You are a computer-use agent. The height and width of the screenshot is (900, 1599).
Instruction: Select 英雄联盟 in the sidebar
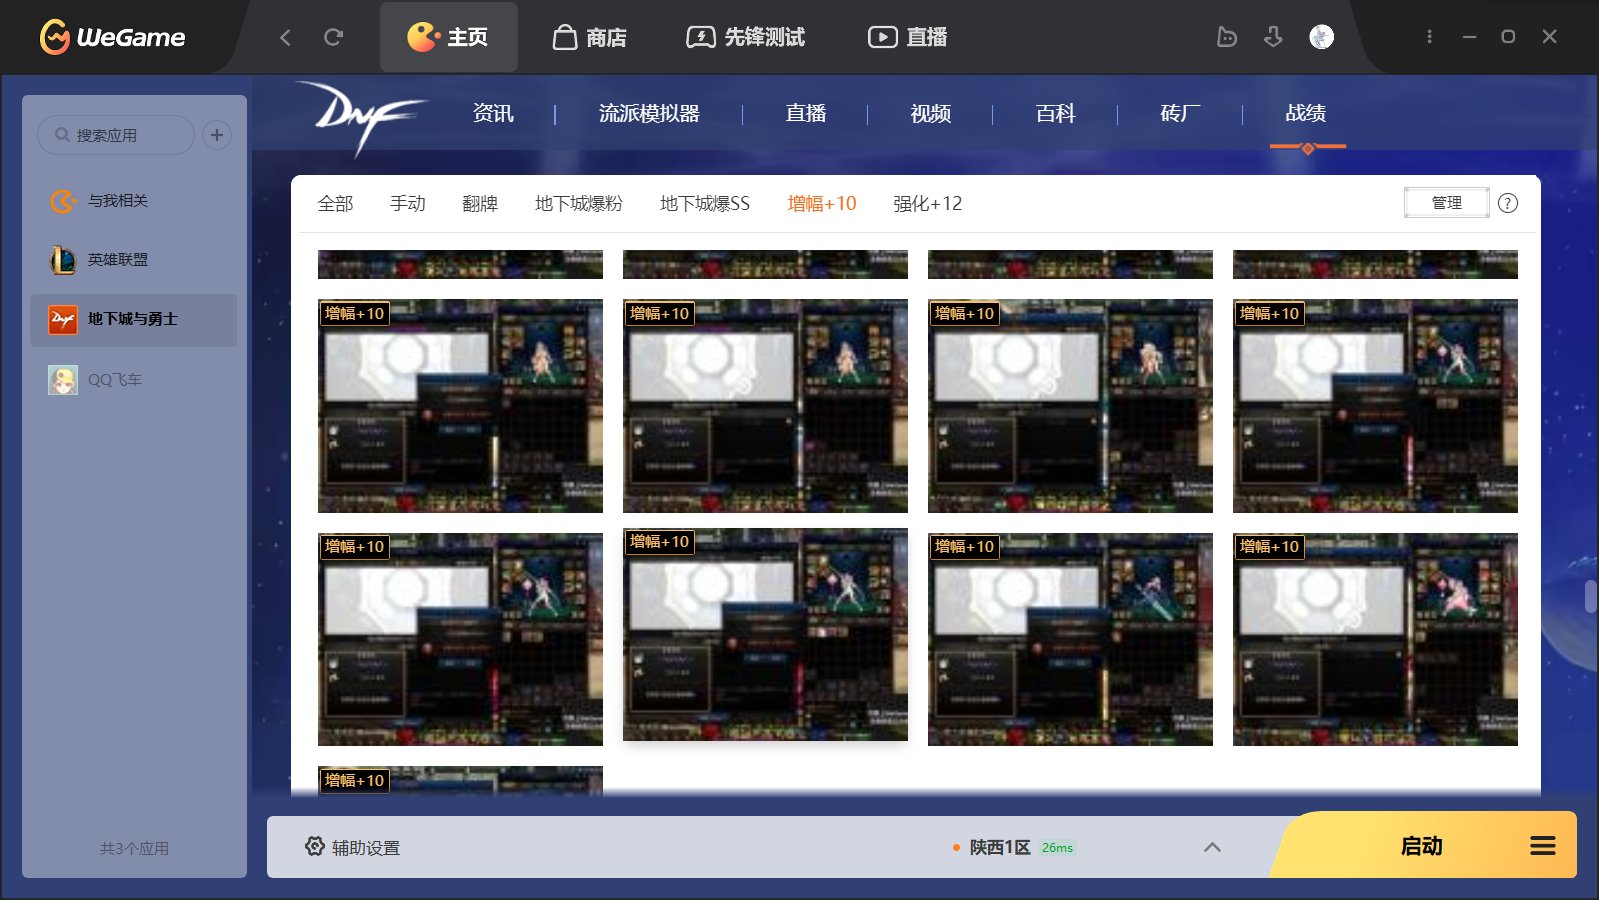click(133, 260)
